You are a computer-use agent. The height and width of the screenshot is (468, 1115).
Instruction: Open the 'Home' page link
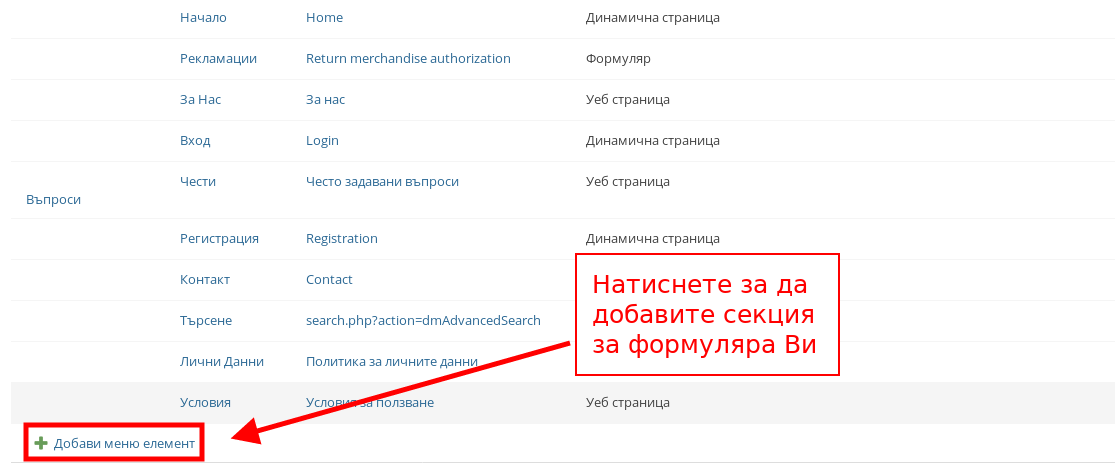pyautogui.click(x=324, y=18)
